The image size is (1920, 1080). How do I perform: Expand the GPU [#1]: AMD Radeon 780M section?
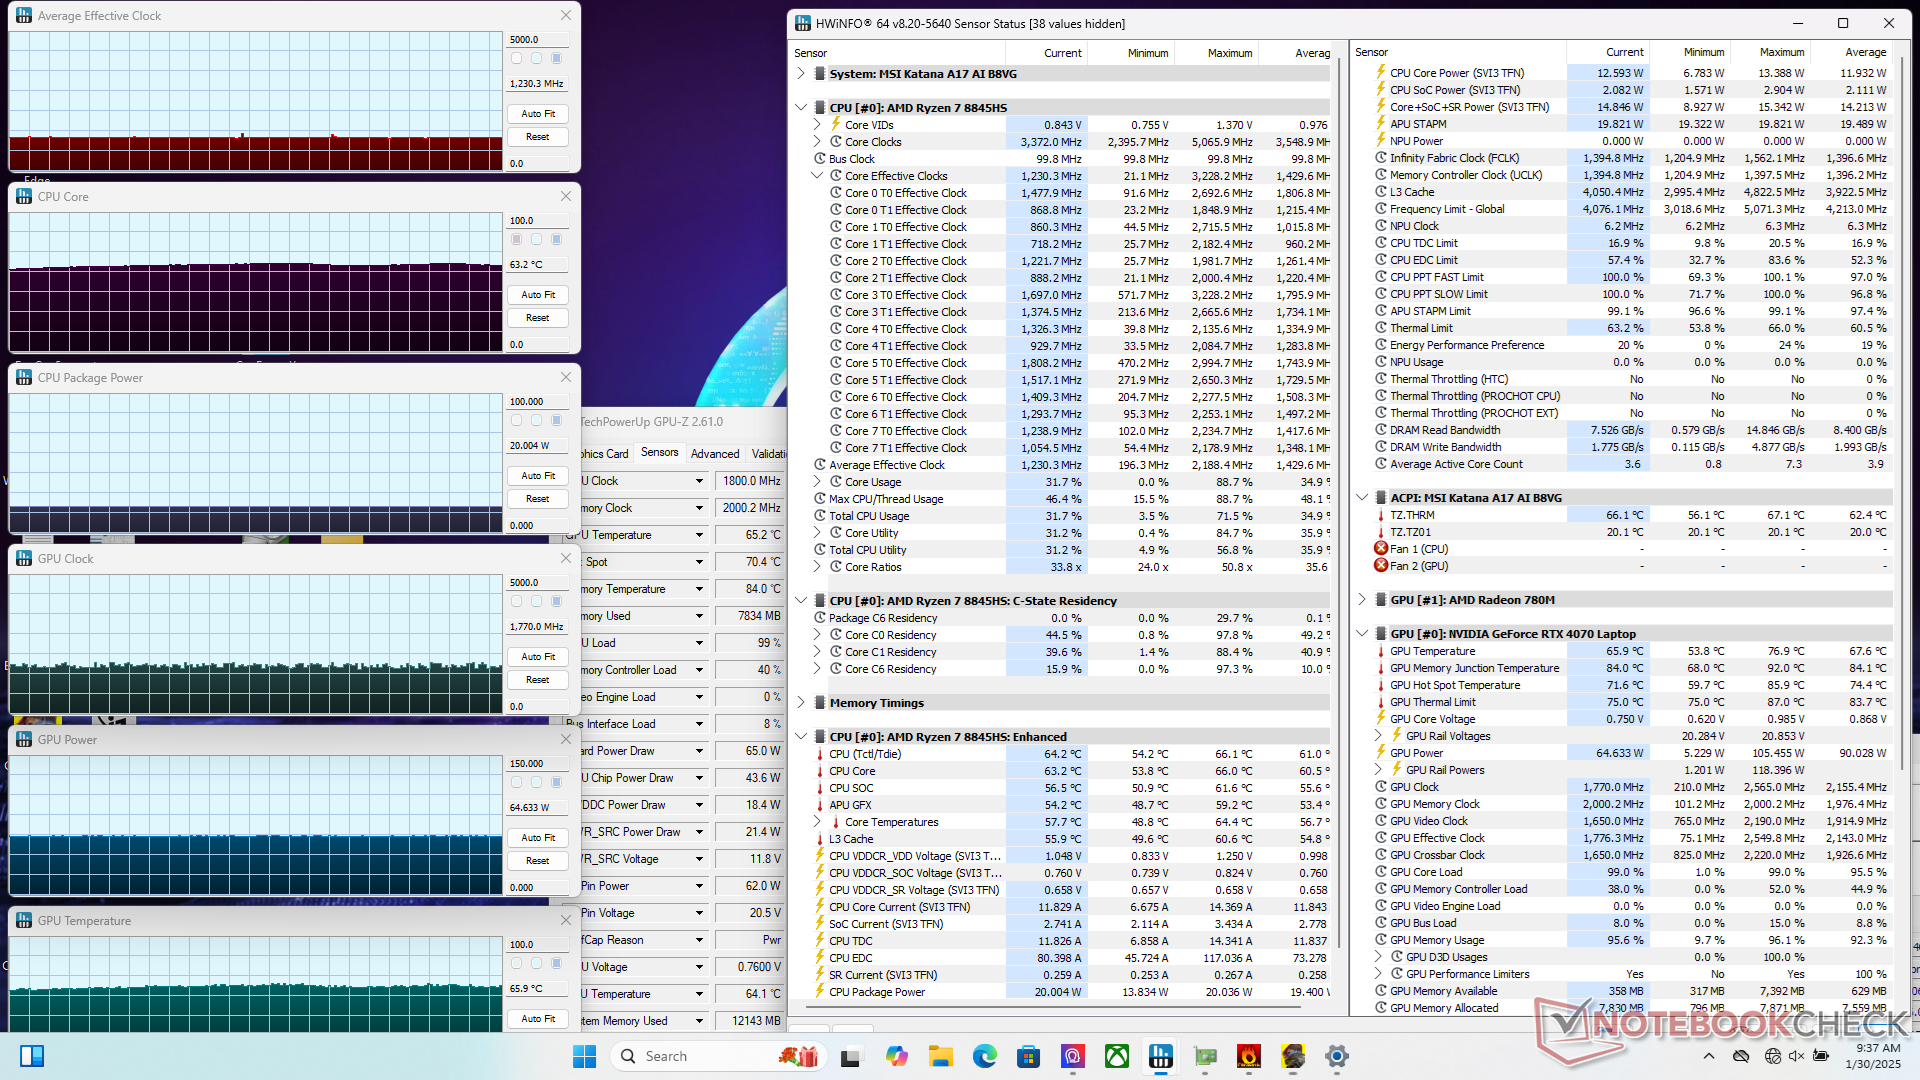(1362, 600)
